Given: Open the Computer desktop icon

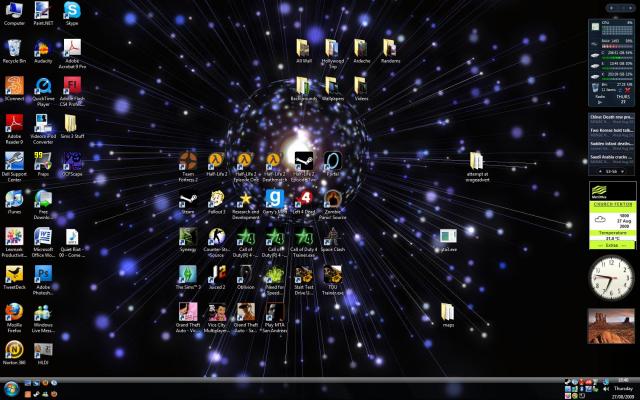Looking at the screenshot, I should click(14, 13).
